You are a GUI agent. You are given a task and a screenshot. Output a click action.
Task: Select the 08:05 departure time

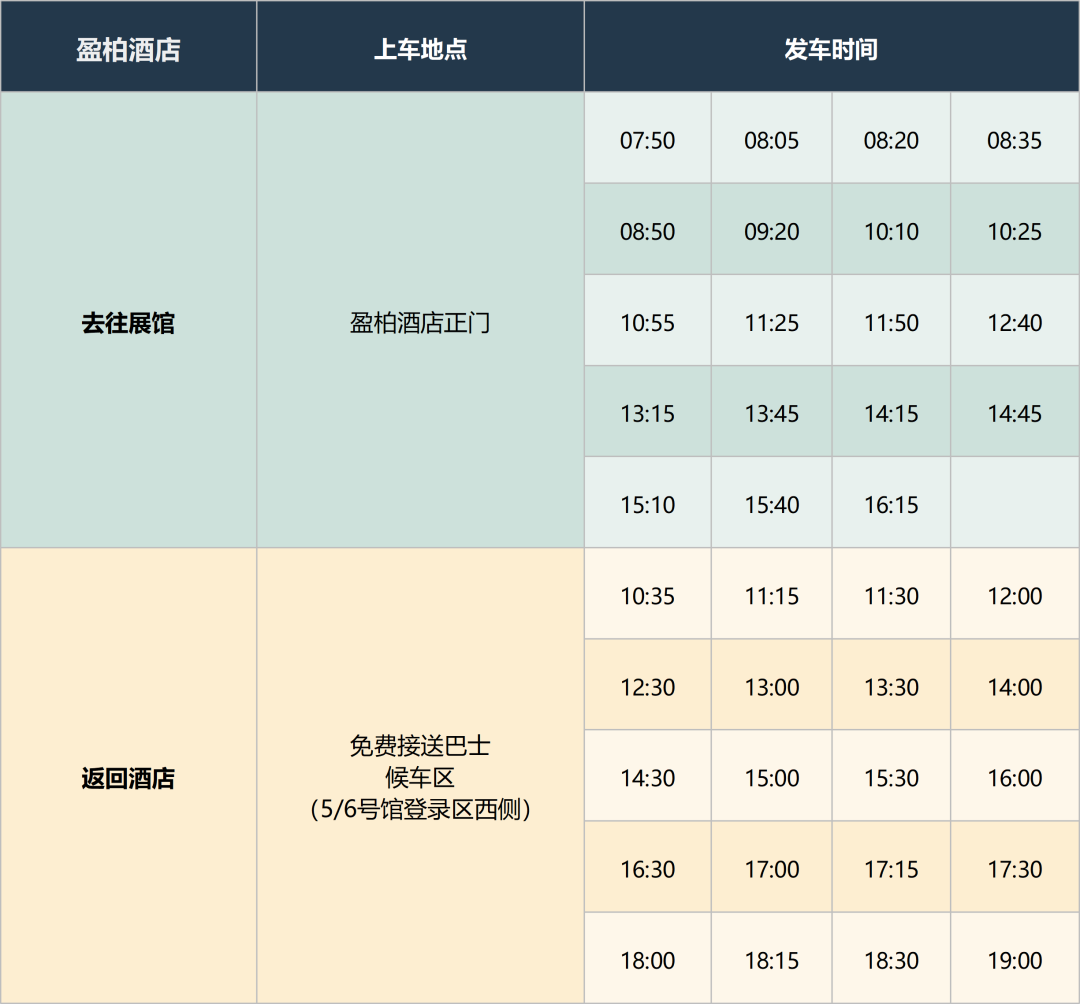[771, 138]
